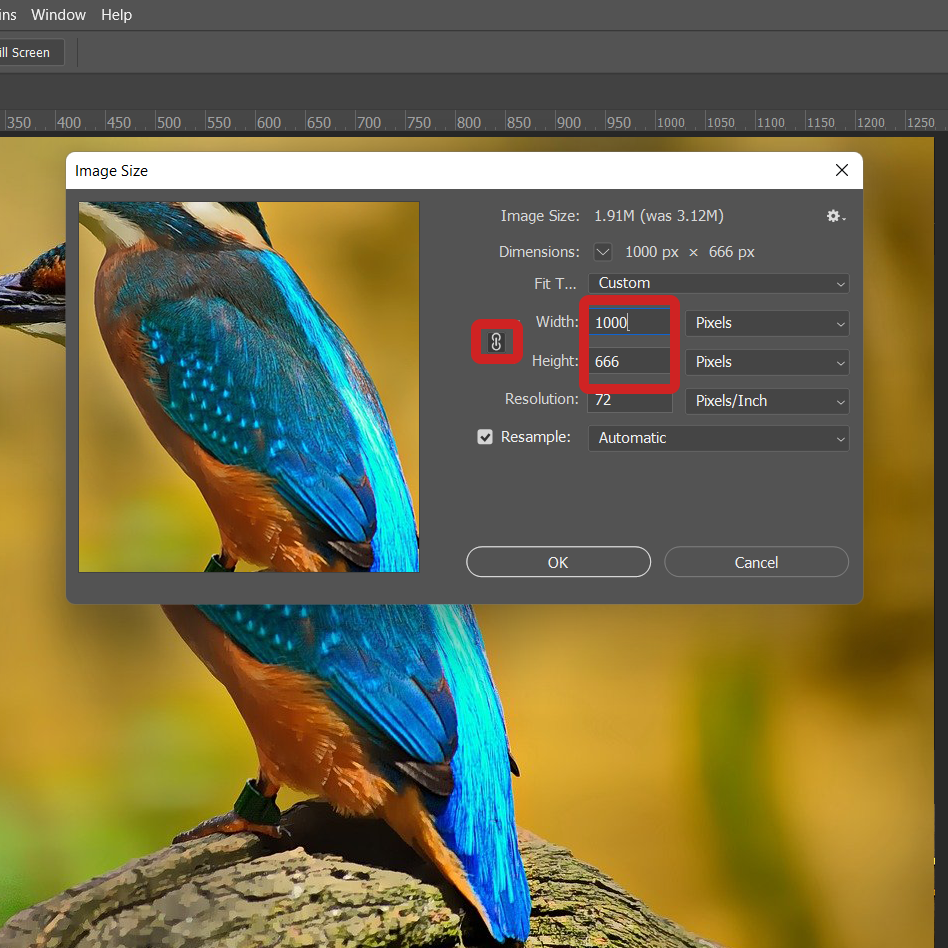Open the Window menu
948x948 pixels.
[58, 15]
